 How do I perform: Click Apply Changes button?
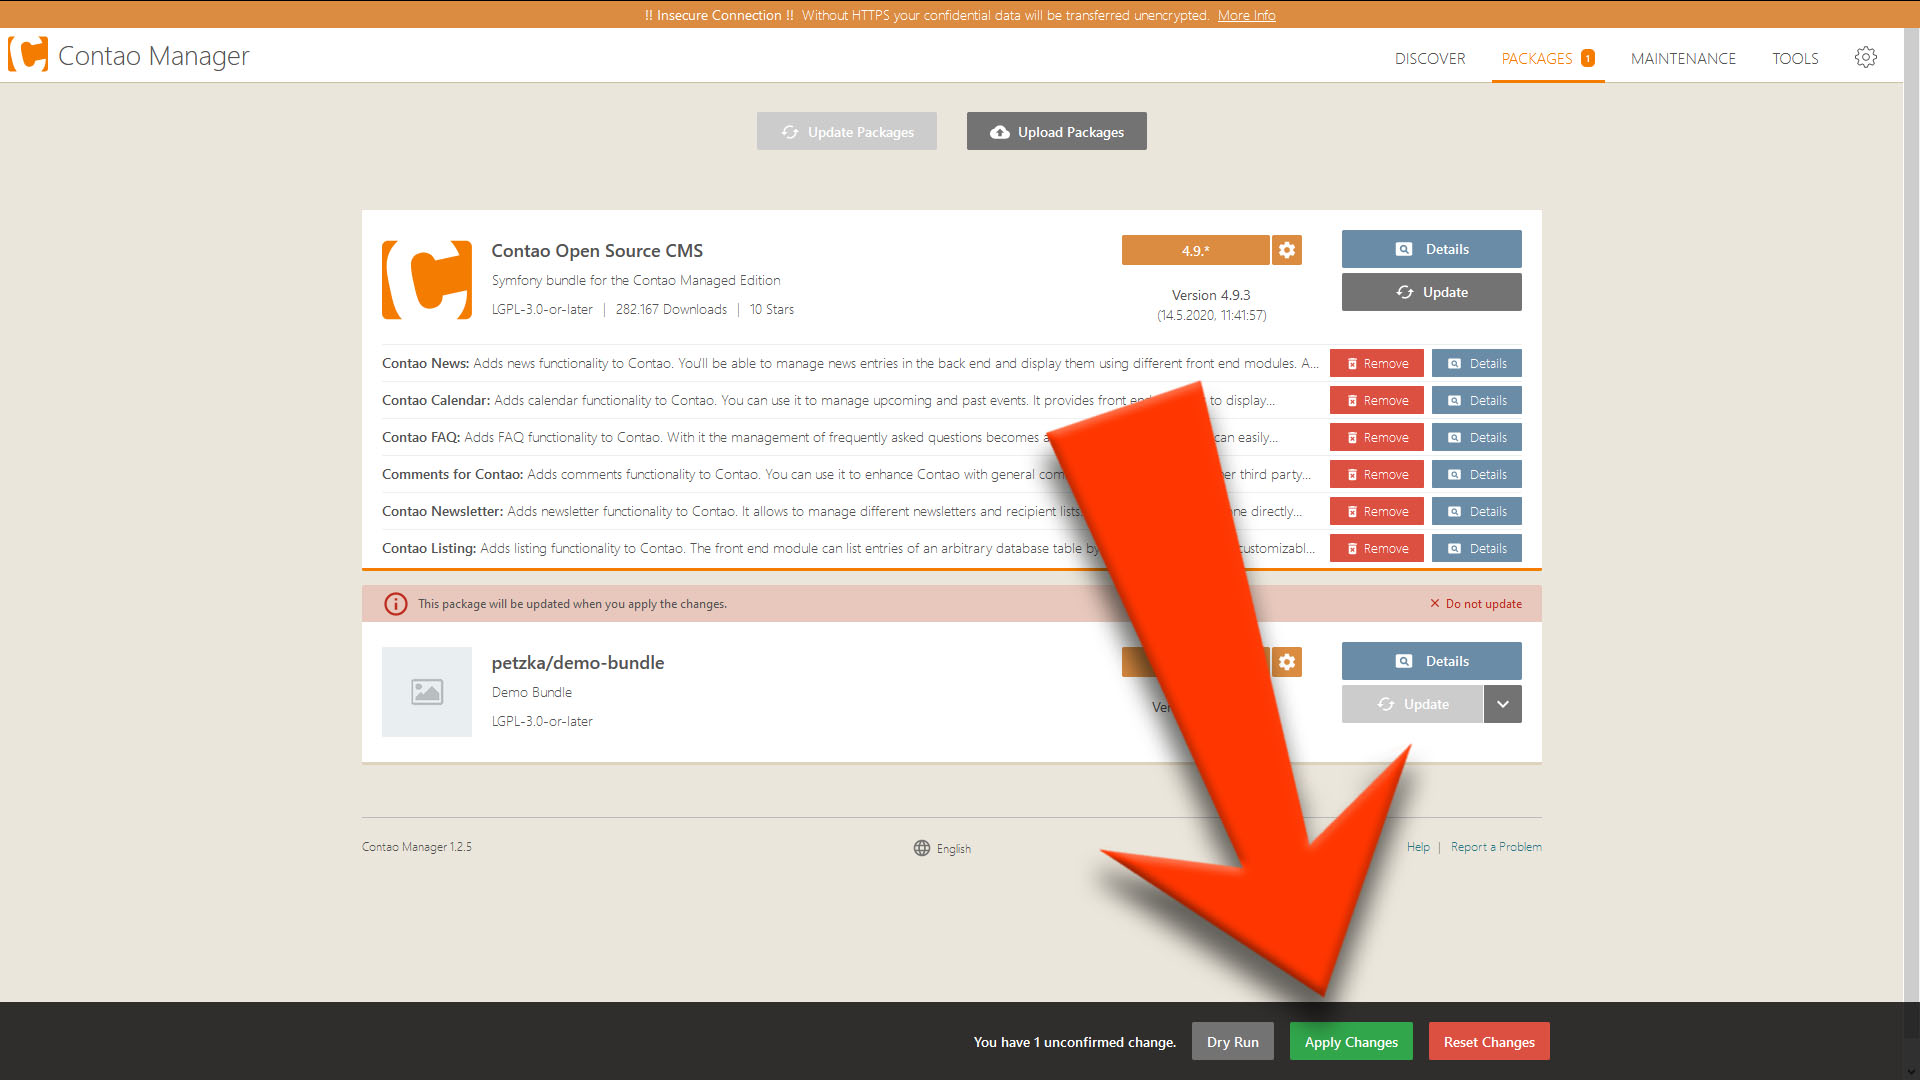1351,1042
